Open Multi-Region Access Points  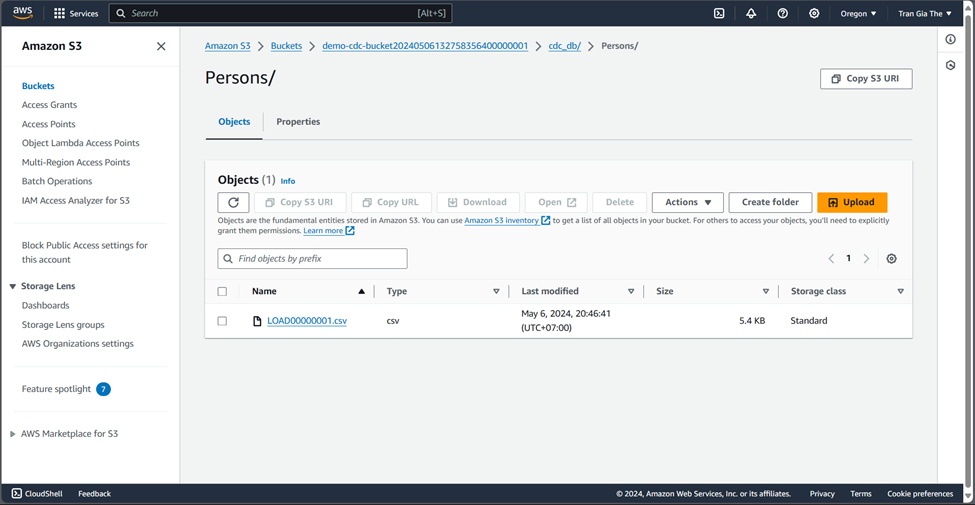click(76, 162)
